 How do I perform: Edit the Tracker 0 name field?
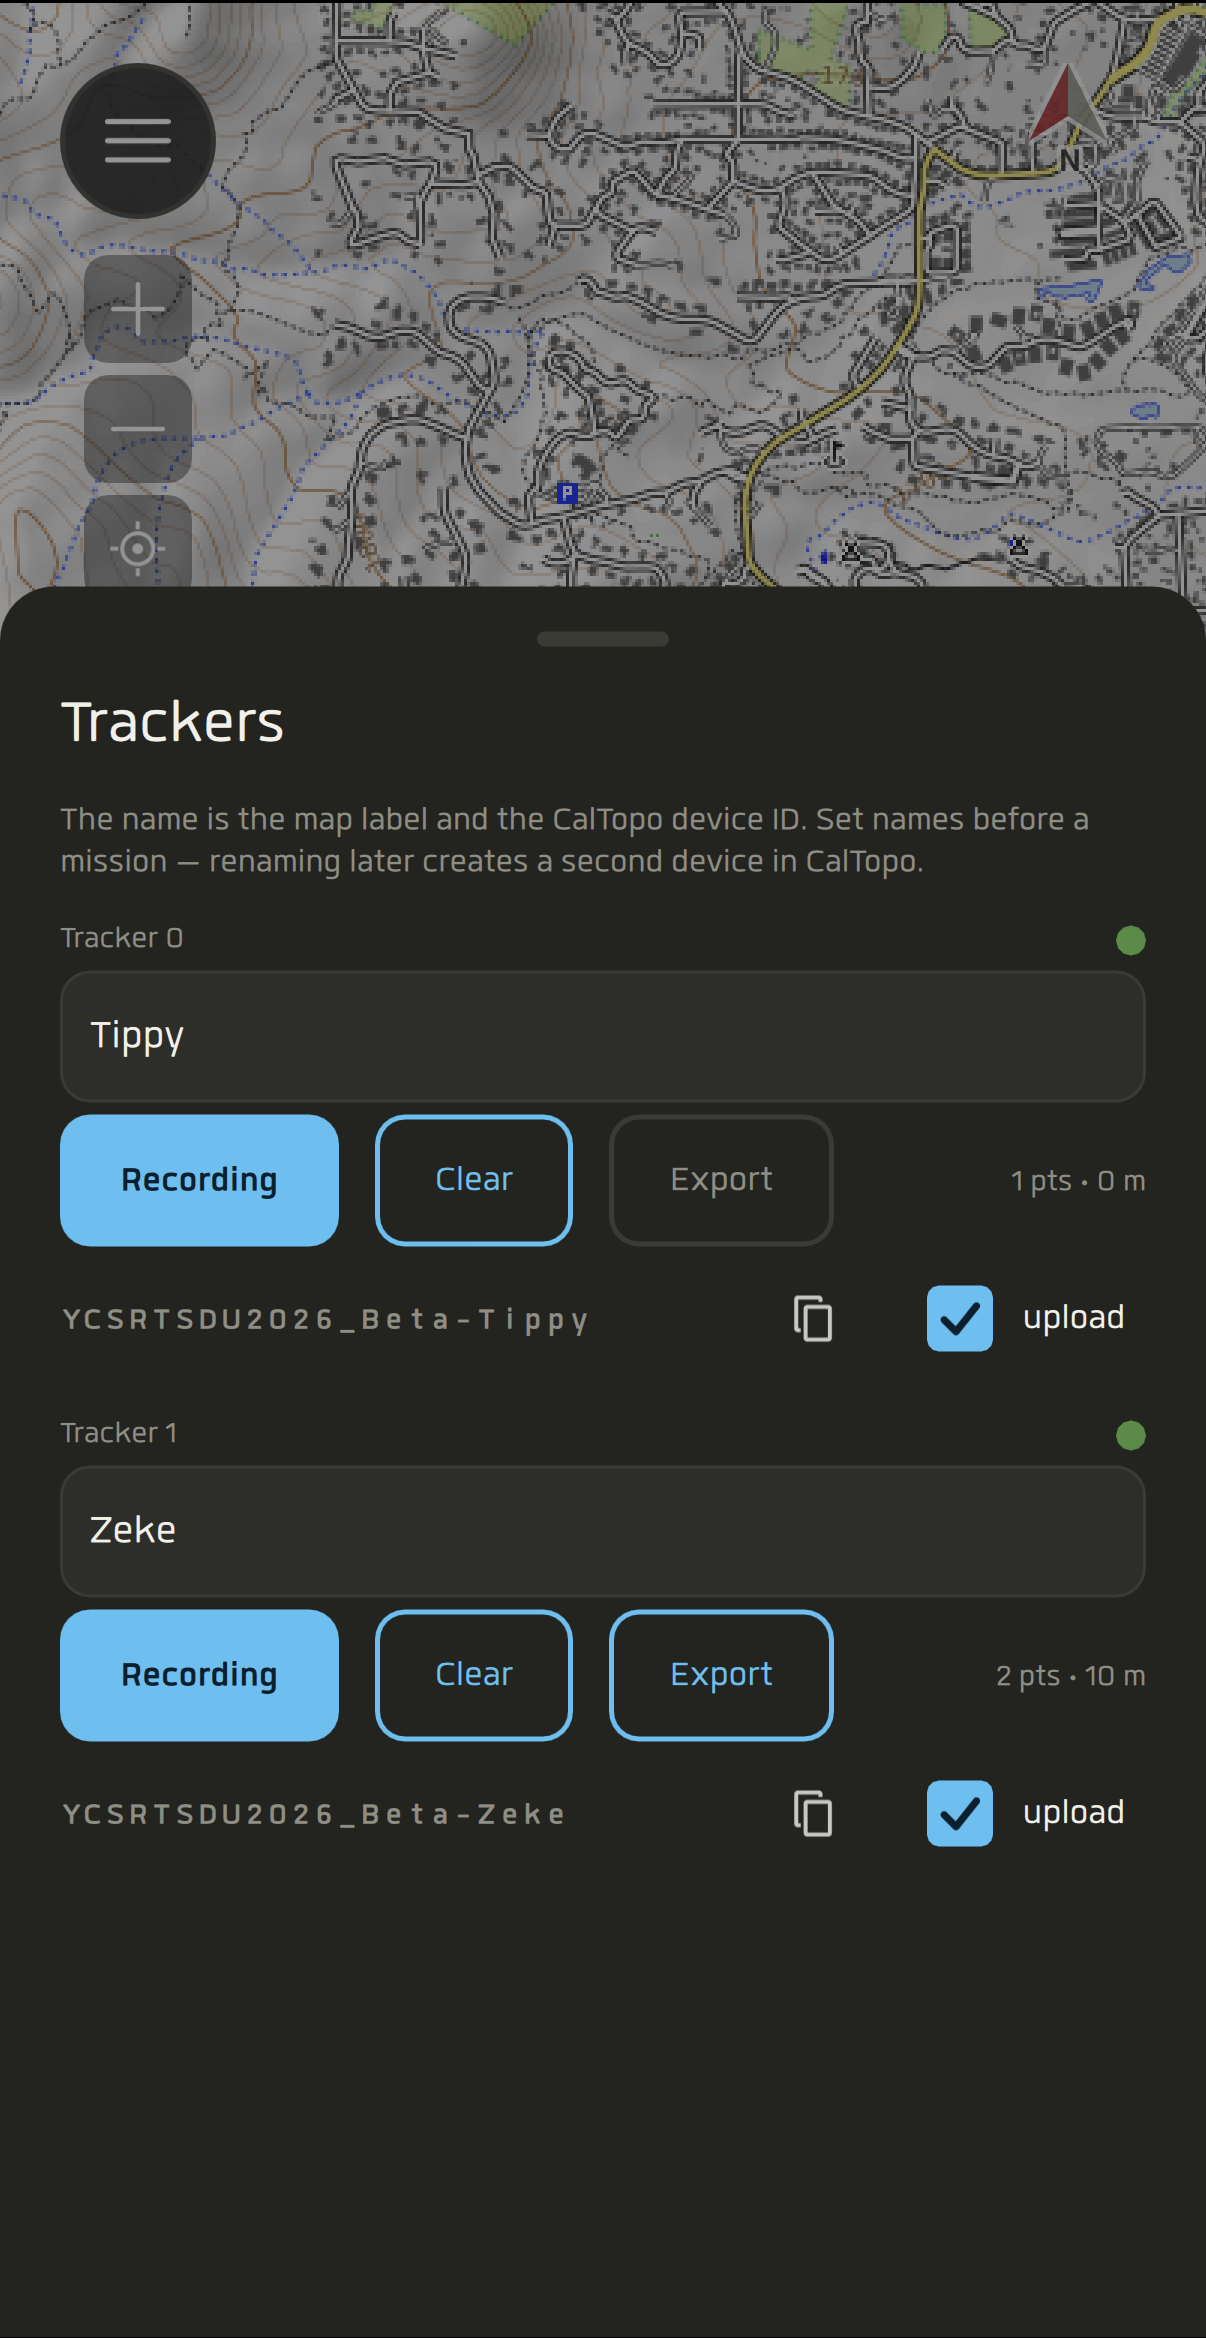tap(603, 1036)
